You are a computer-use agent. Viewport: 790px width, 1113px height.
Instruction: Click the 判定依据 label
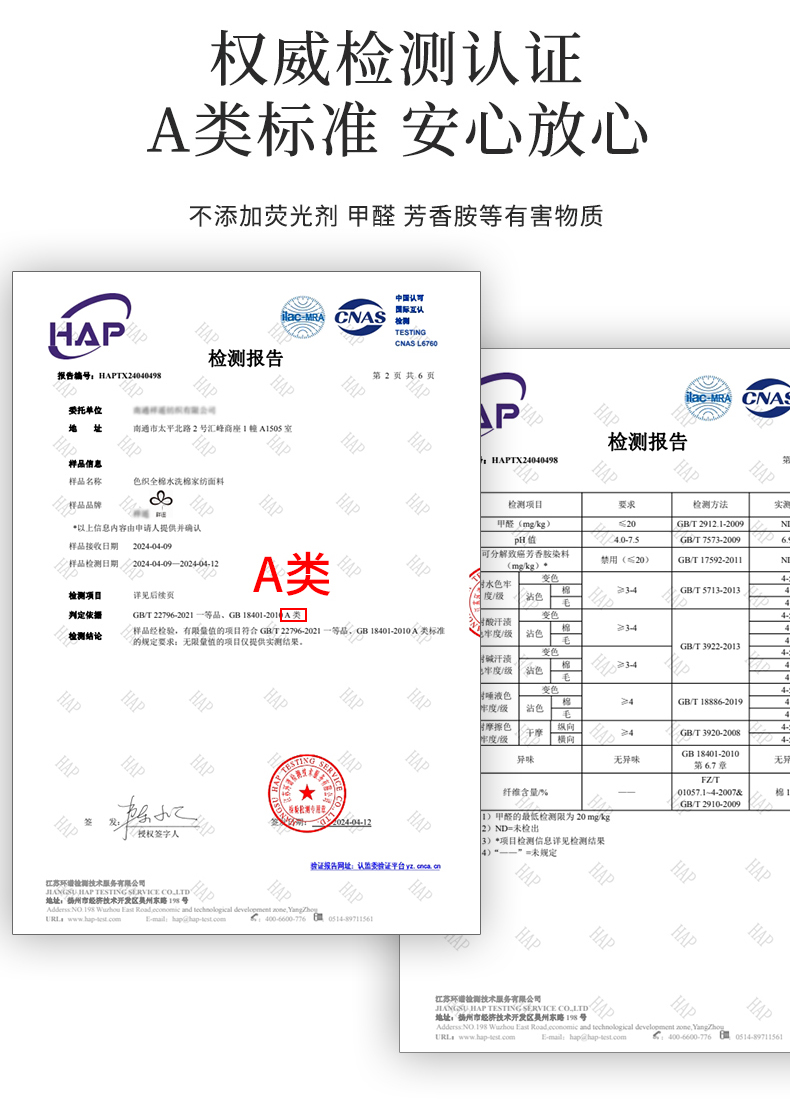point(85,615)
